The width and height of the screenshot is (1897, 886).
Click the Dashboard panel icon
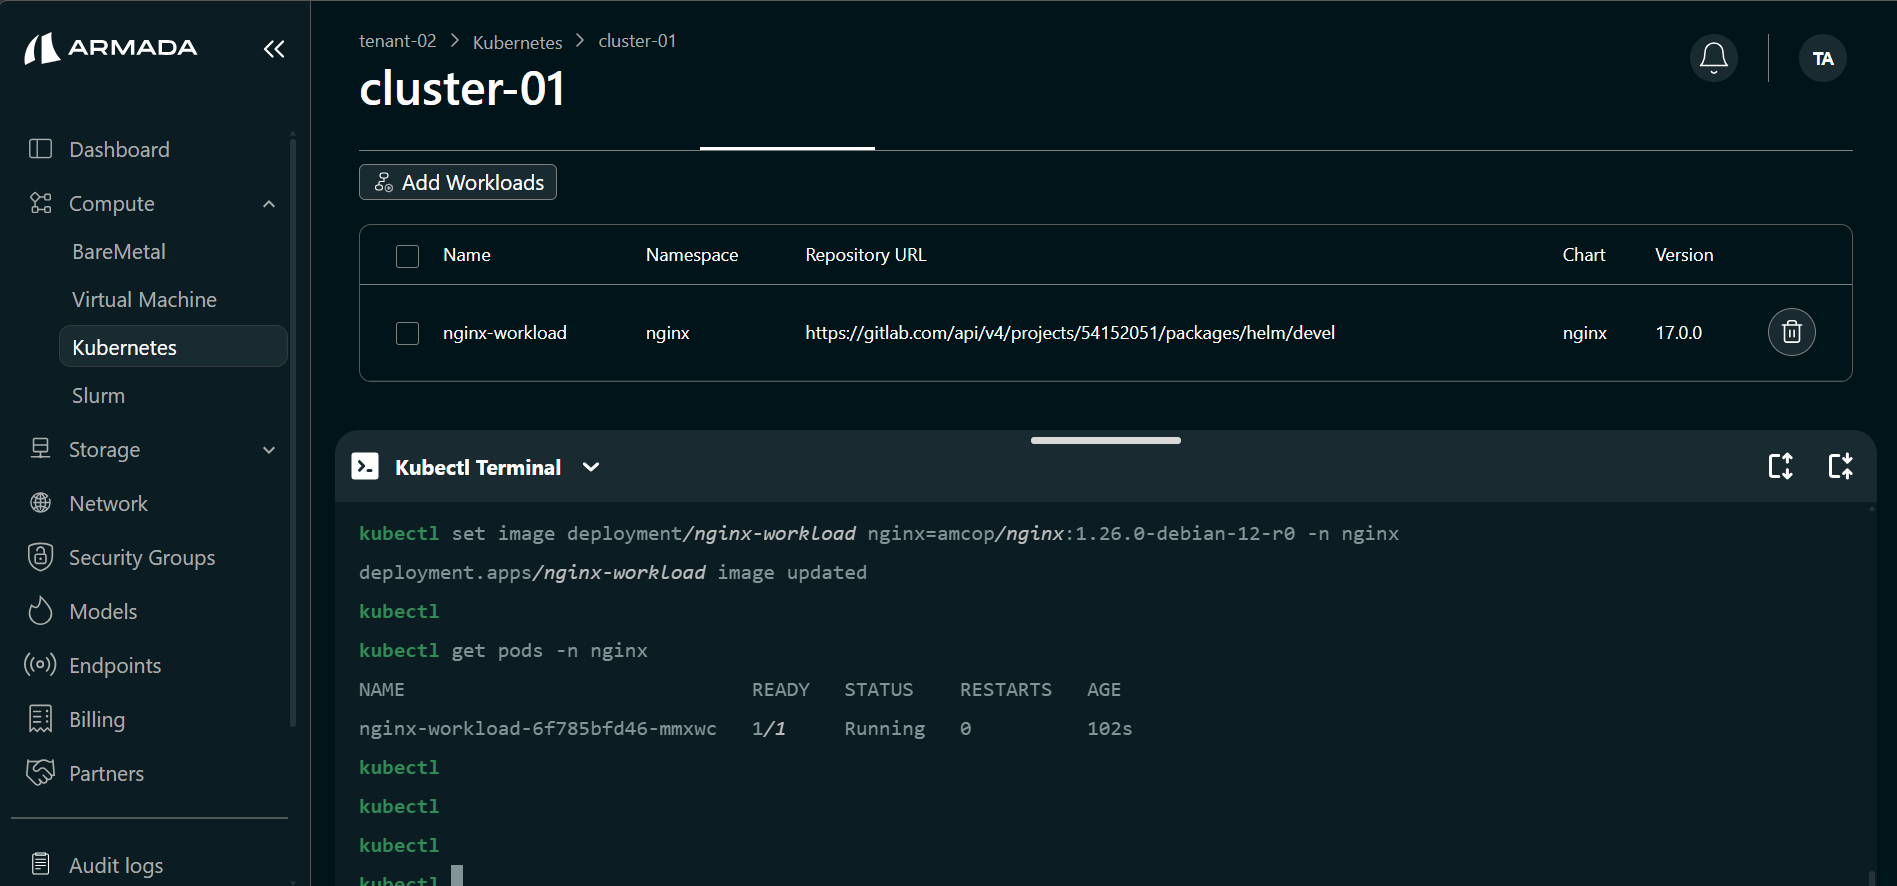40,149
